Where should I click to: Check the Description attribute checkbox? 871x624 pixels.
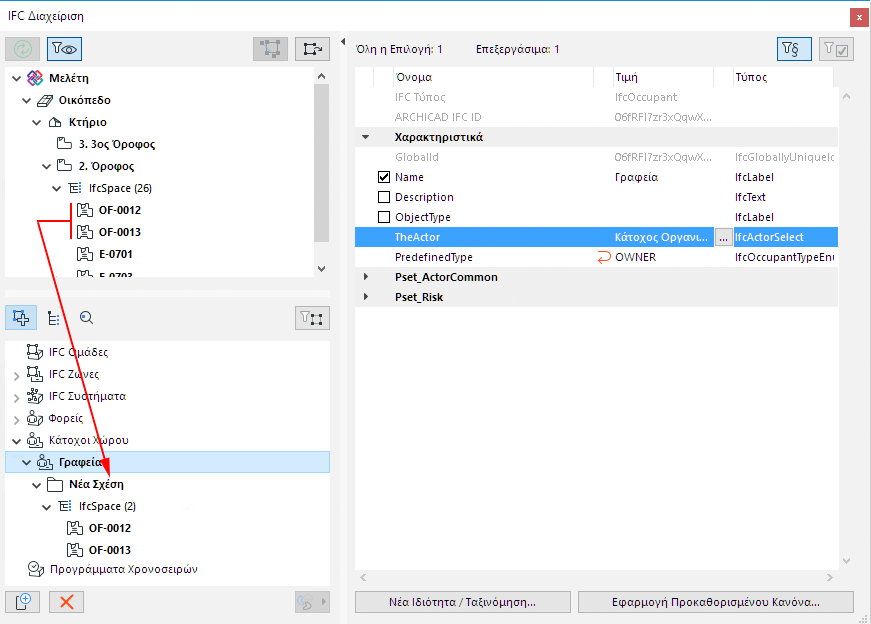pos(384,197)
